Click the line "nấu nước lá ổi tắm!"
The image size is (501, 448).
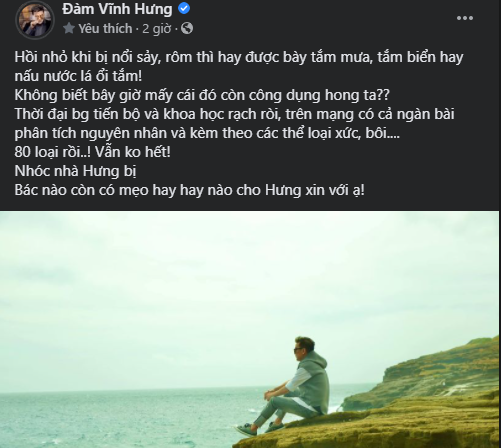point(78,76)
